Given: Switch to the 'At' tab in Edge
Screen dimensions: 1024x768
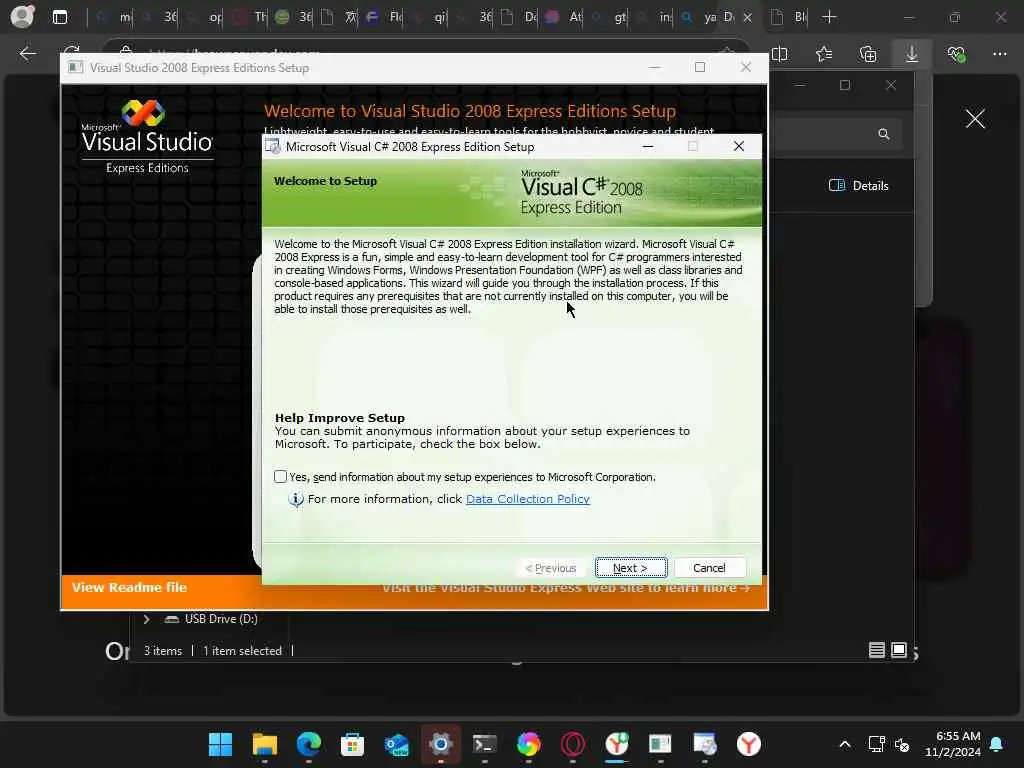Looking at the screenshot, I should pos(563,17).
